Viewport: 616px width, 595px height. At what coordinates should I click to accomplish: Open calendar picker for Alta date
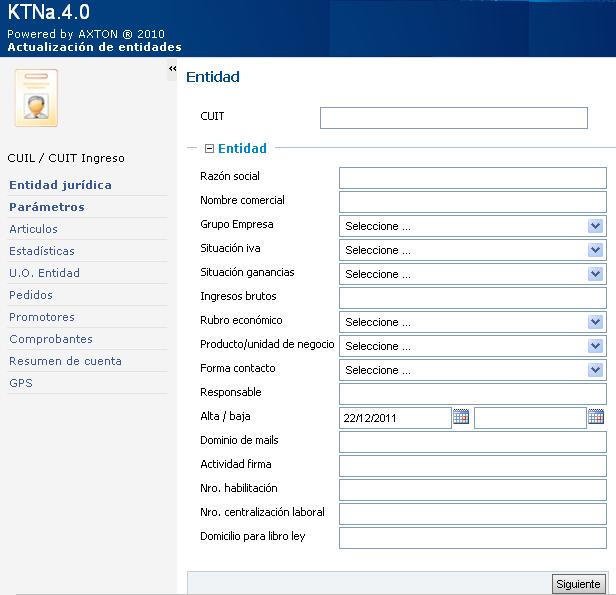click(461, 417)
